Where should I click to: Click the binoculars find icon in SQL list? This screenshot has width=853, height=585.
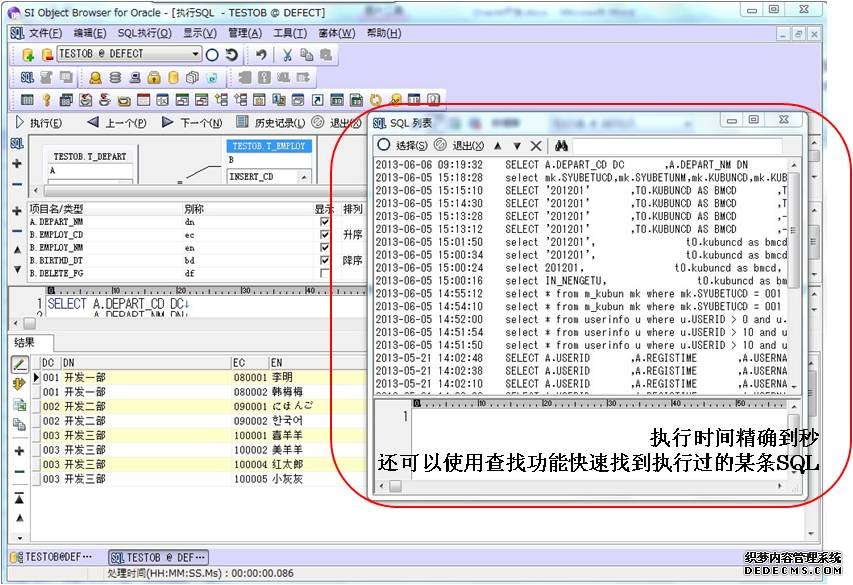tap(562, 146)
